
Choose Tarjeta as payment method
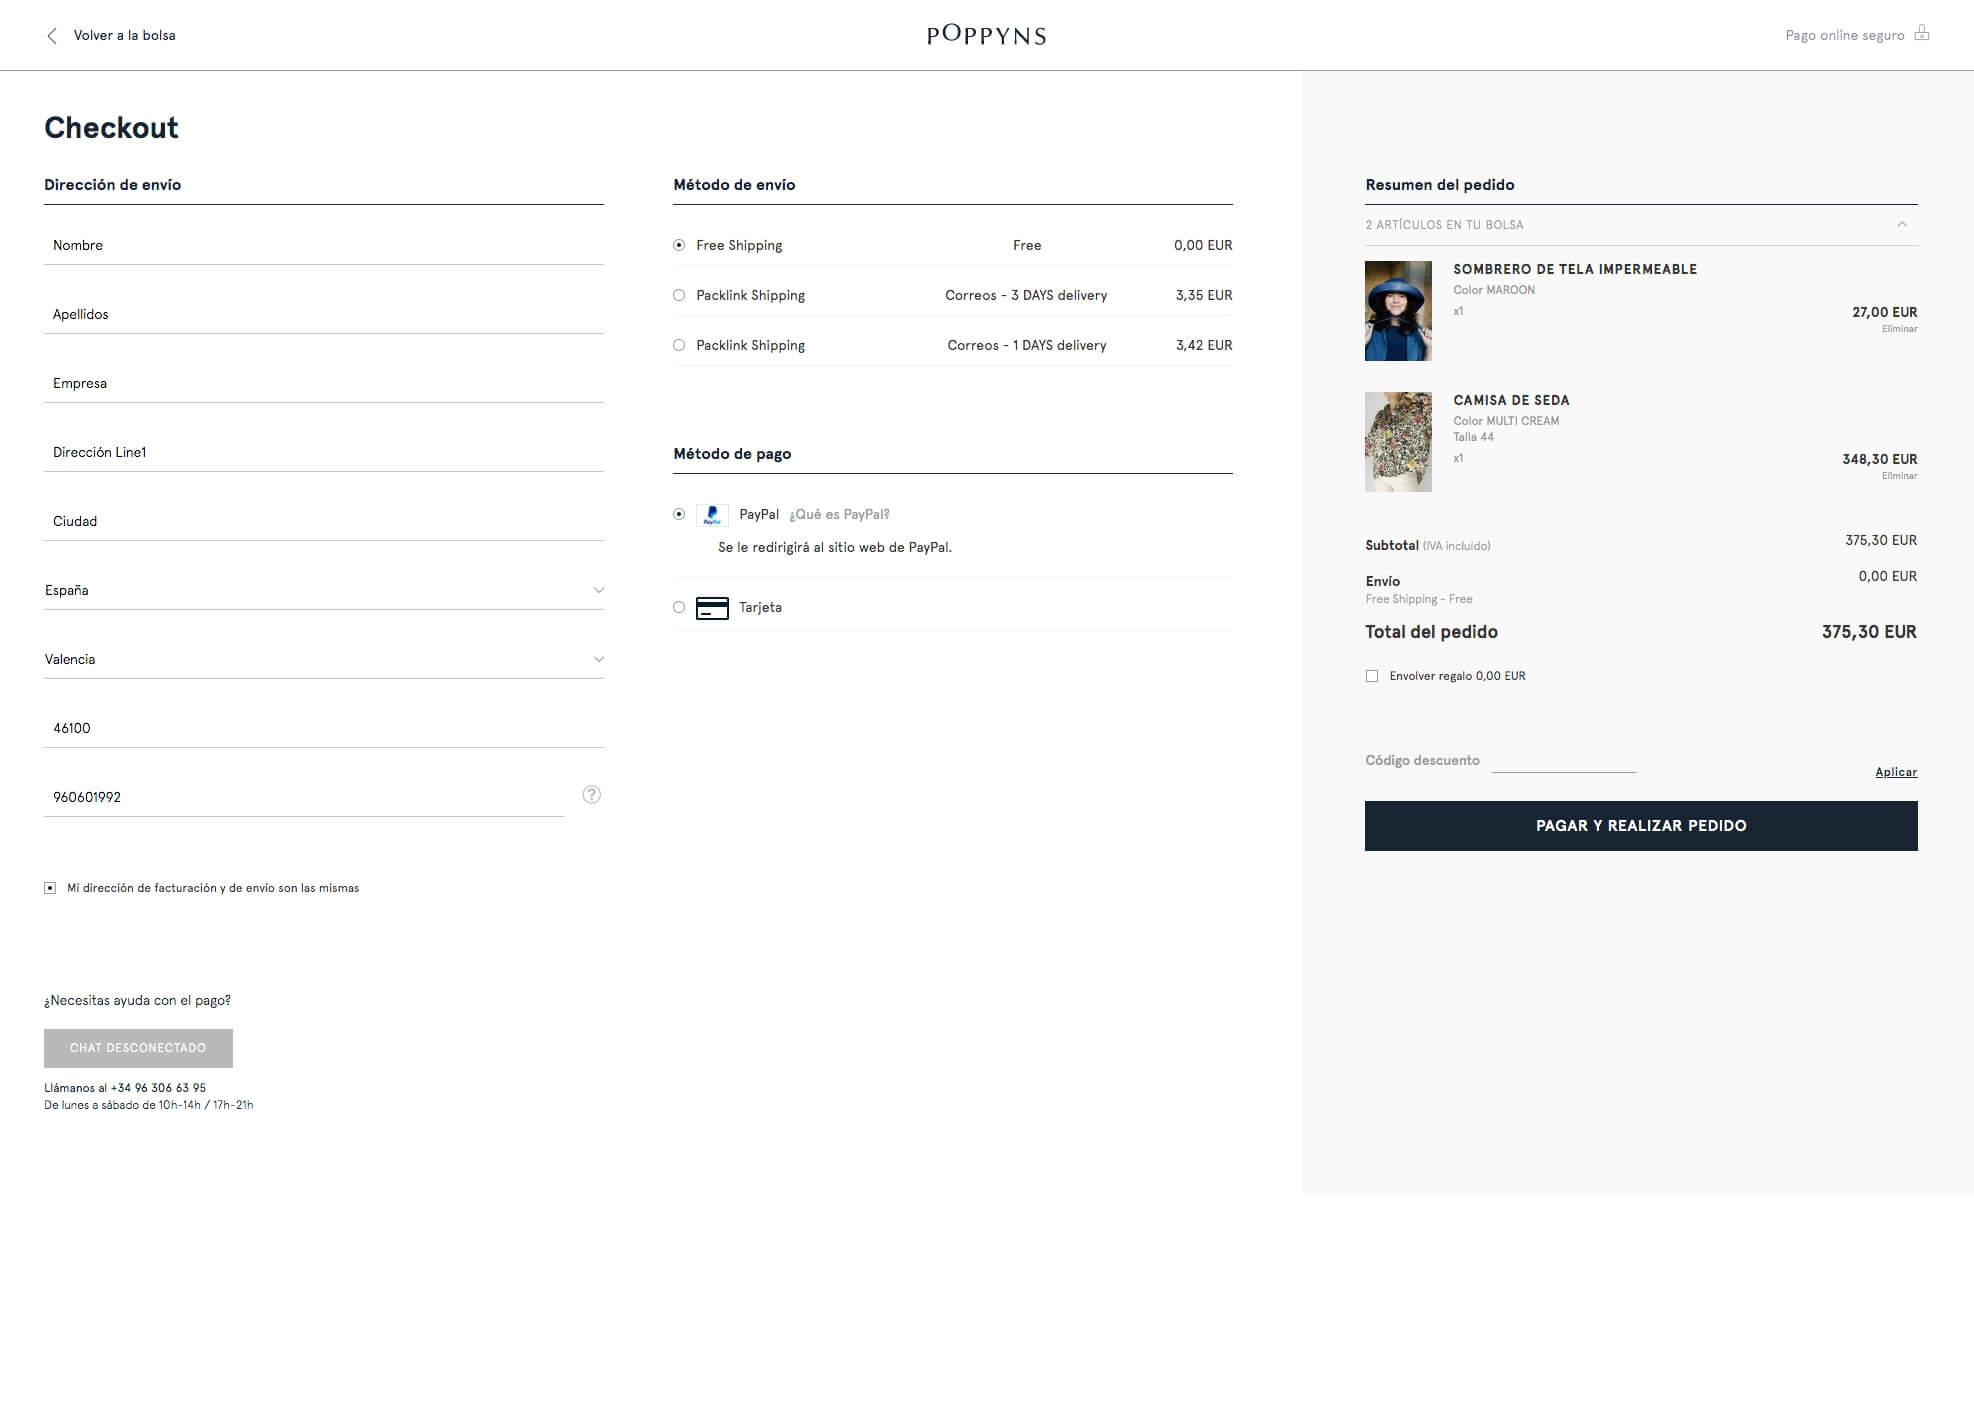(x=679, y=607)
